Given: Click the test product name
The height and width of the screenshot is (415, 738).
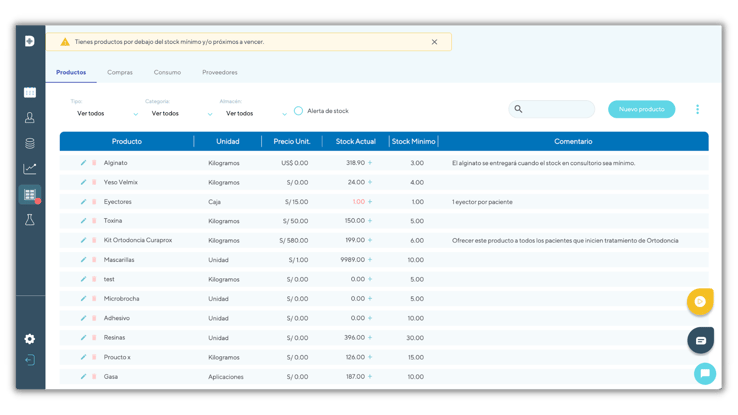Looking at the screenshot, I should [109, 279].
